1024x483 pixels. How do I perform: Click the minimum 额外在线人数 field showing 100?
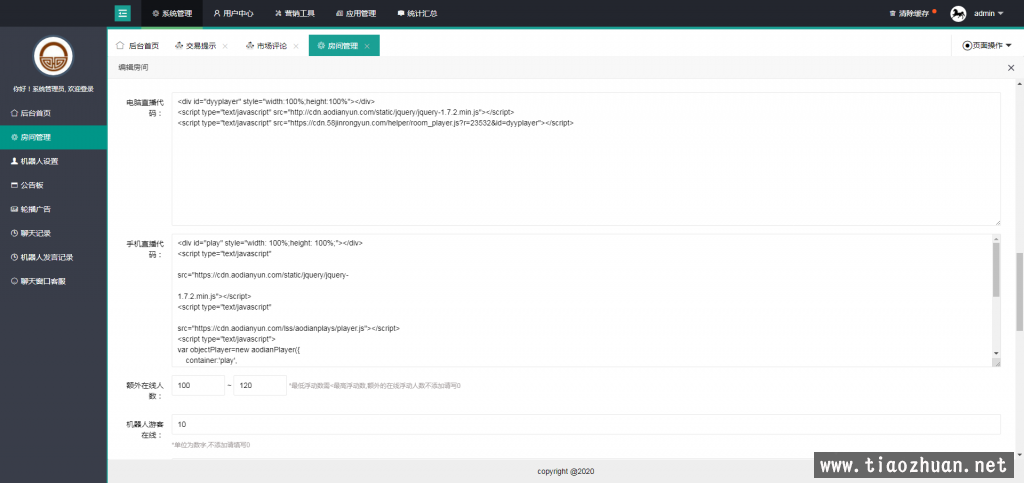coord(198,386)
